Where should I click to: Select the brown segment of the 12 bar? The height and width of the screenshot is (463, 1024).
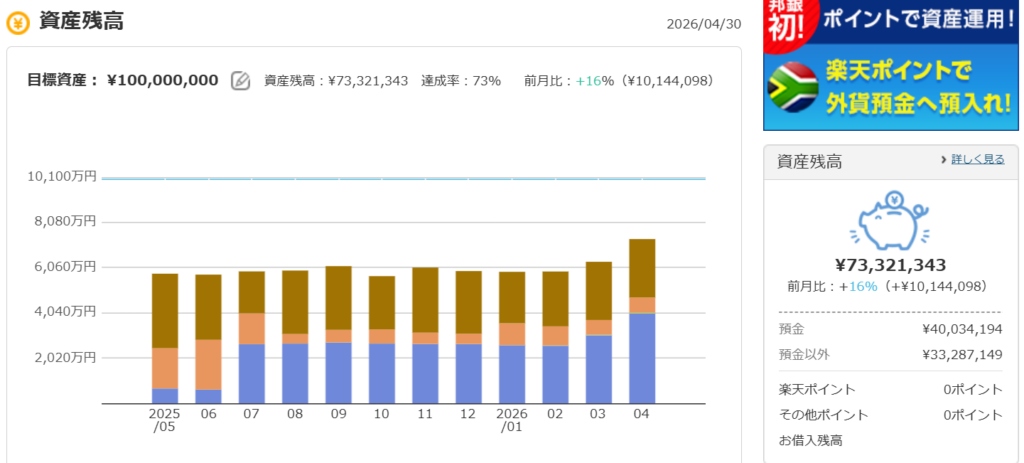point(468,301)
